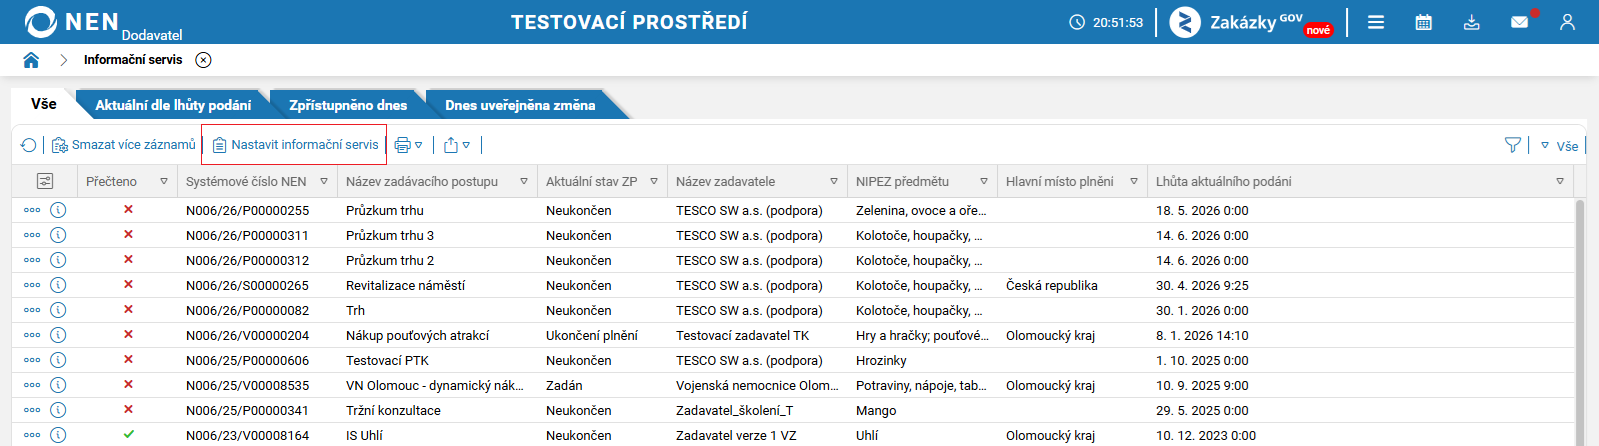Screen dimensions: 1599x446
Task: Open the hamburger menu in header
Action: pos(1376,22)
